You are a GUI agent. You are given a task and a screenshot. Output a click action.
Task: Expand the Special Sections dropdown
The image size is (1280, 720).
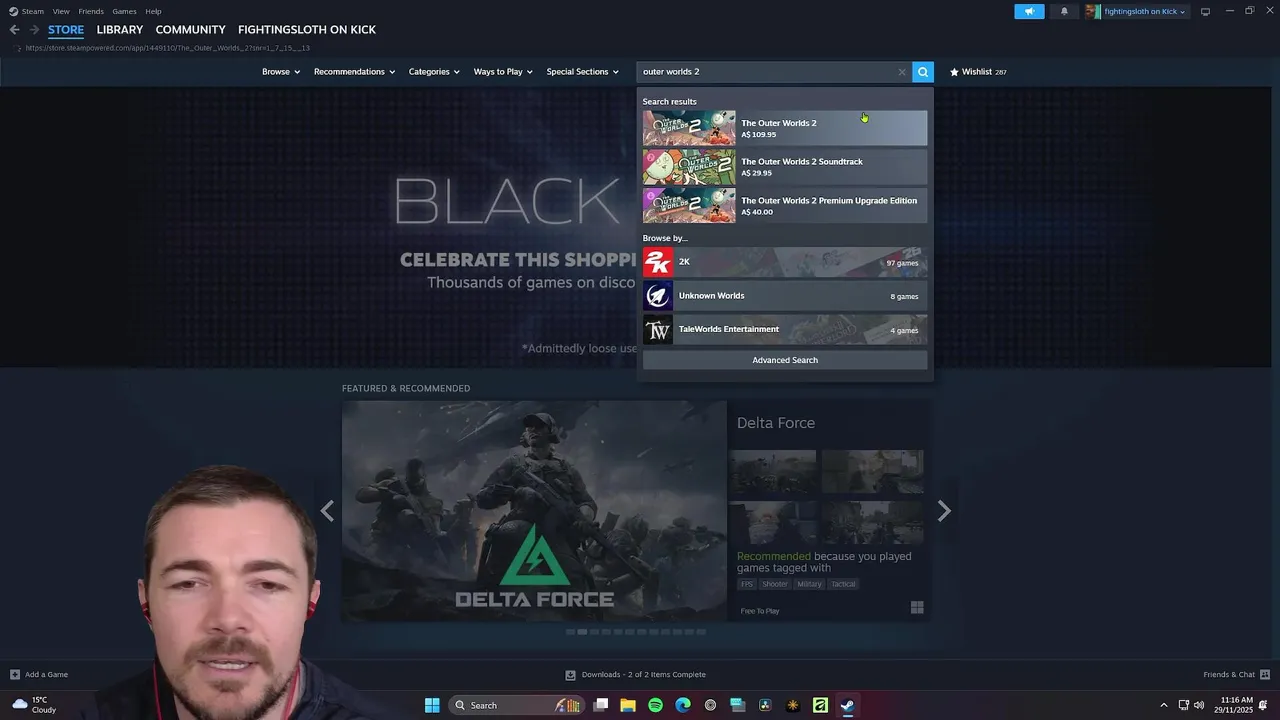(x=582, y=72)
